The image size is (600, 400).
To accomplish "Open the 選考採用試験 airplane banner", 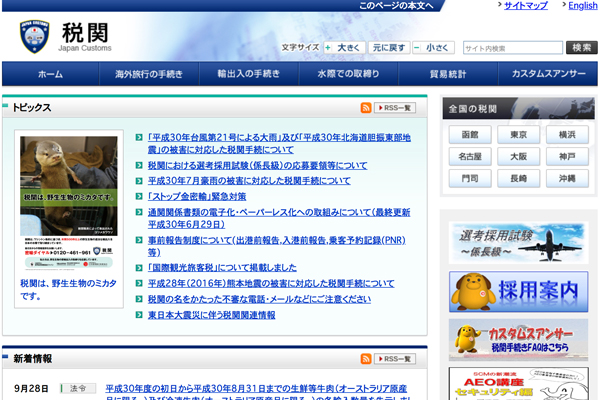I will pyautogui.click(x=518, y=243).
